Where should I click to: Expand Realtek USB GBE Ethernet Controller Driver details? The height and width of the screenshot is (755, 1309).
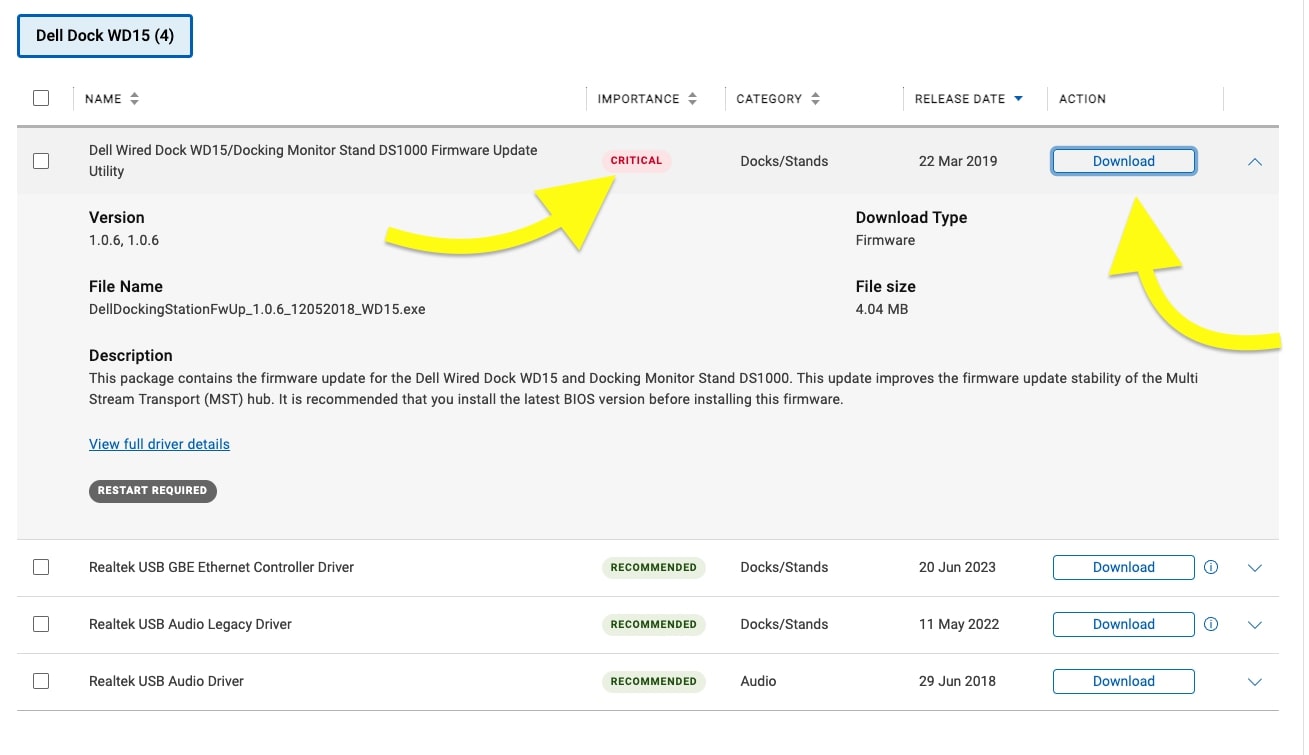pyautogui.click(x=1256, y=568)
